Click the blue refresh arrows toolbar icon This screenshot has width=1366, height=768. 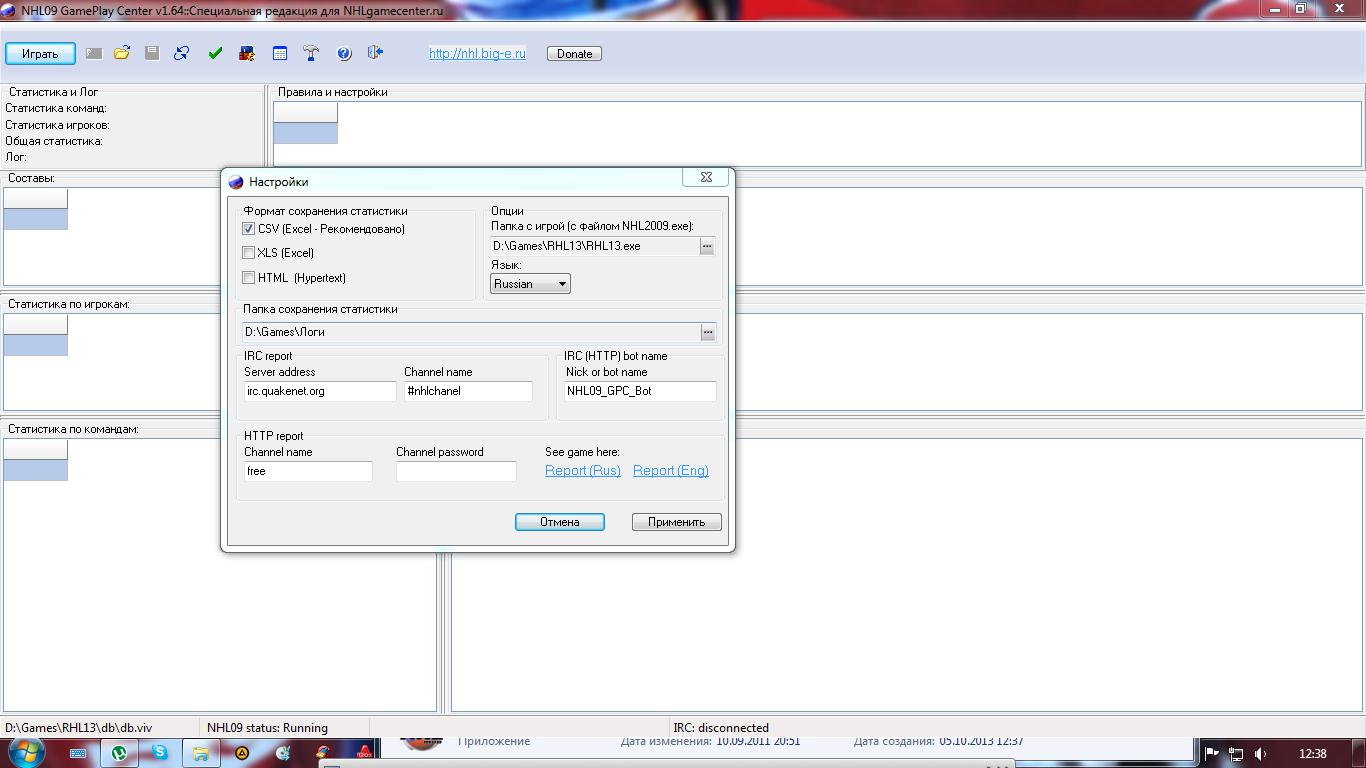182,53
